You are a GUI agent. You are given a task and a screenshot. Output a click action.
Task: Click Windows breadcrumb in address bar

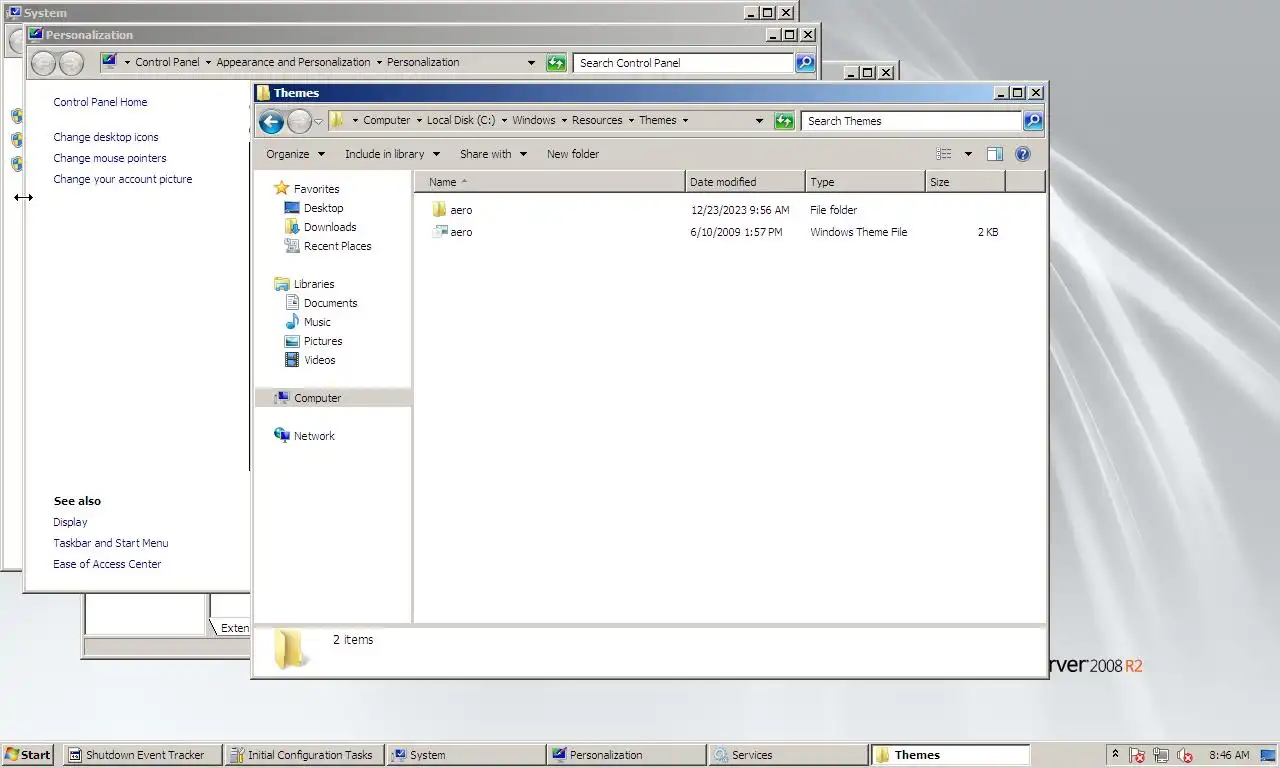[x=534, y=120]
